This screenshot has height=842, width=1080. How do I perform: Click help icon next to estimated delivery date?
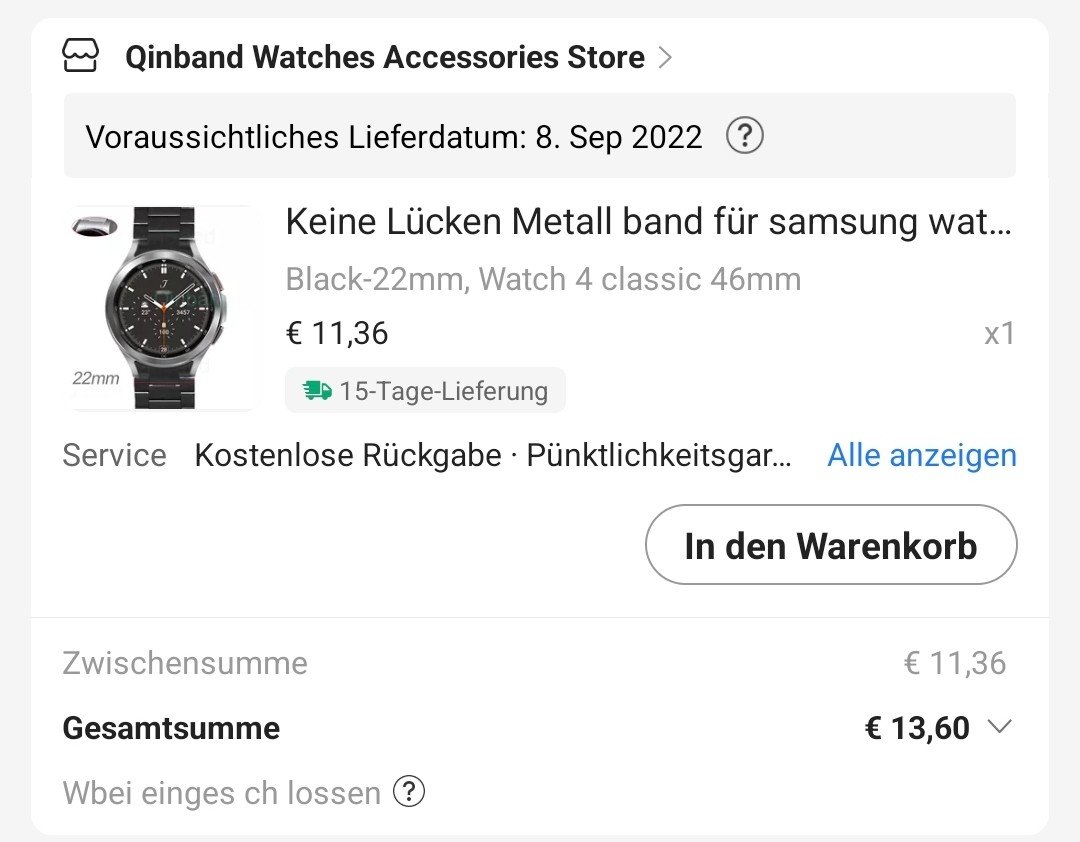[x=744, y=136]
